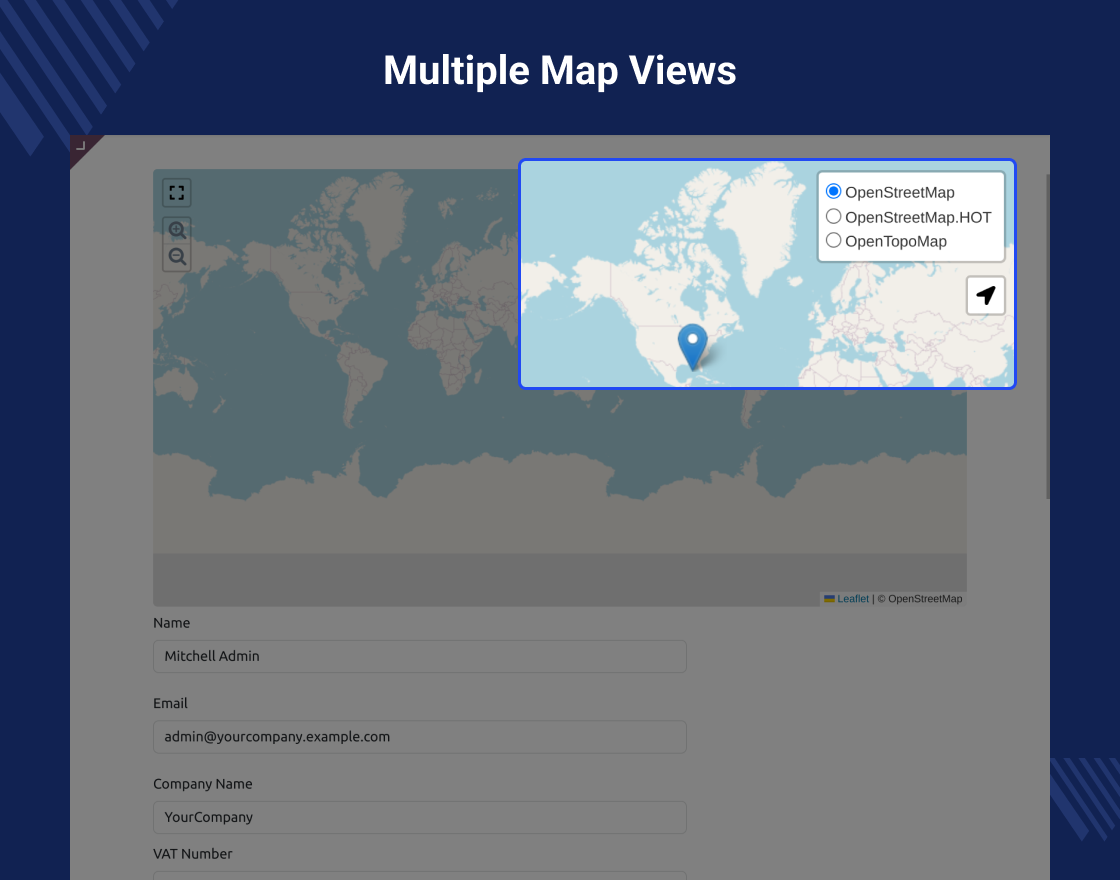The height and width of the screenshot is (880, 1120).
Task: Select the OpenStreetMap.HOT layer
Action: 833,216
